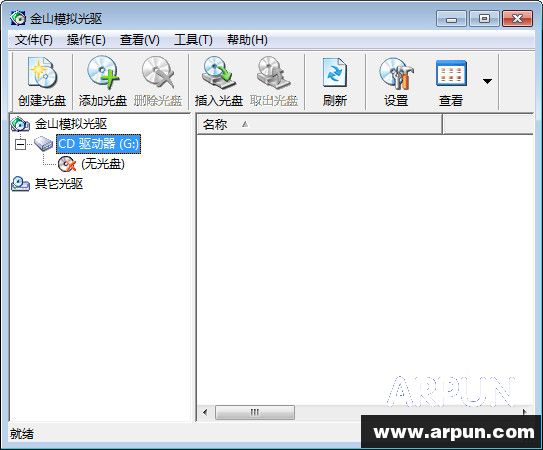Click the greyed 取出光盘 toolbar icon
The image size is (543, 450).
[x=274, y=73]
